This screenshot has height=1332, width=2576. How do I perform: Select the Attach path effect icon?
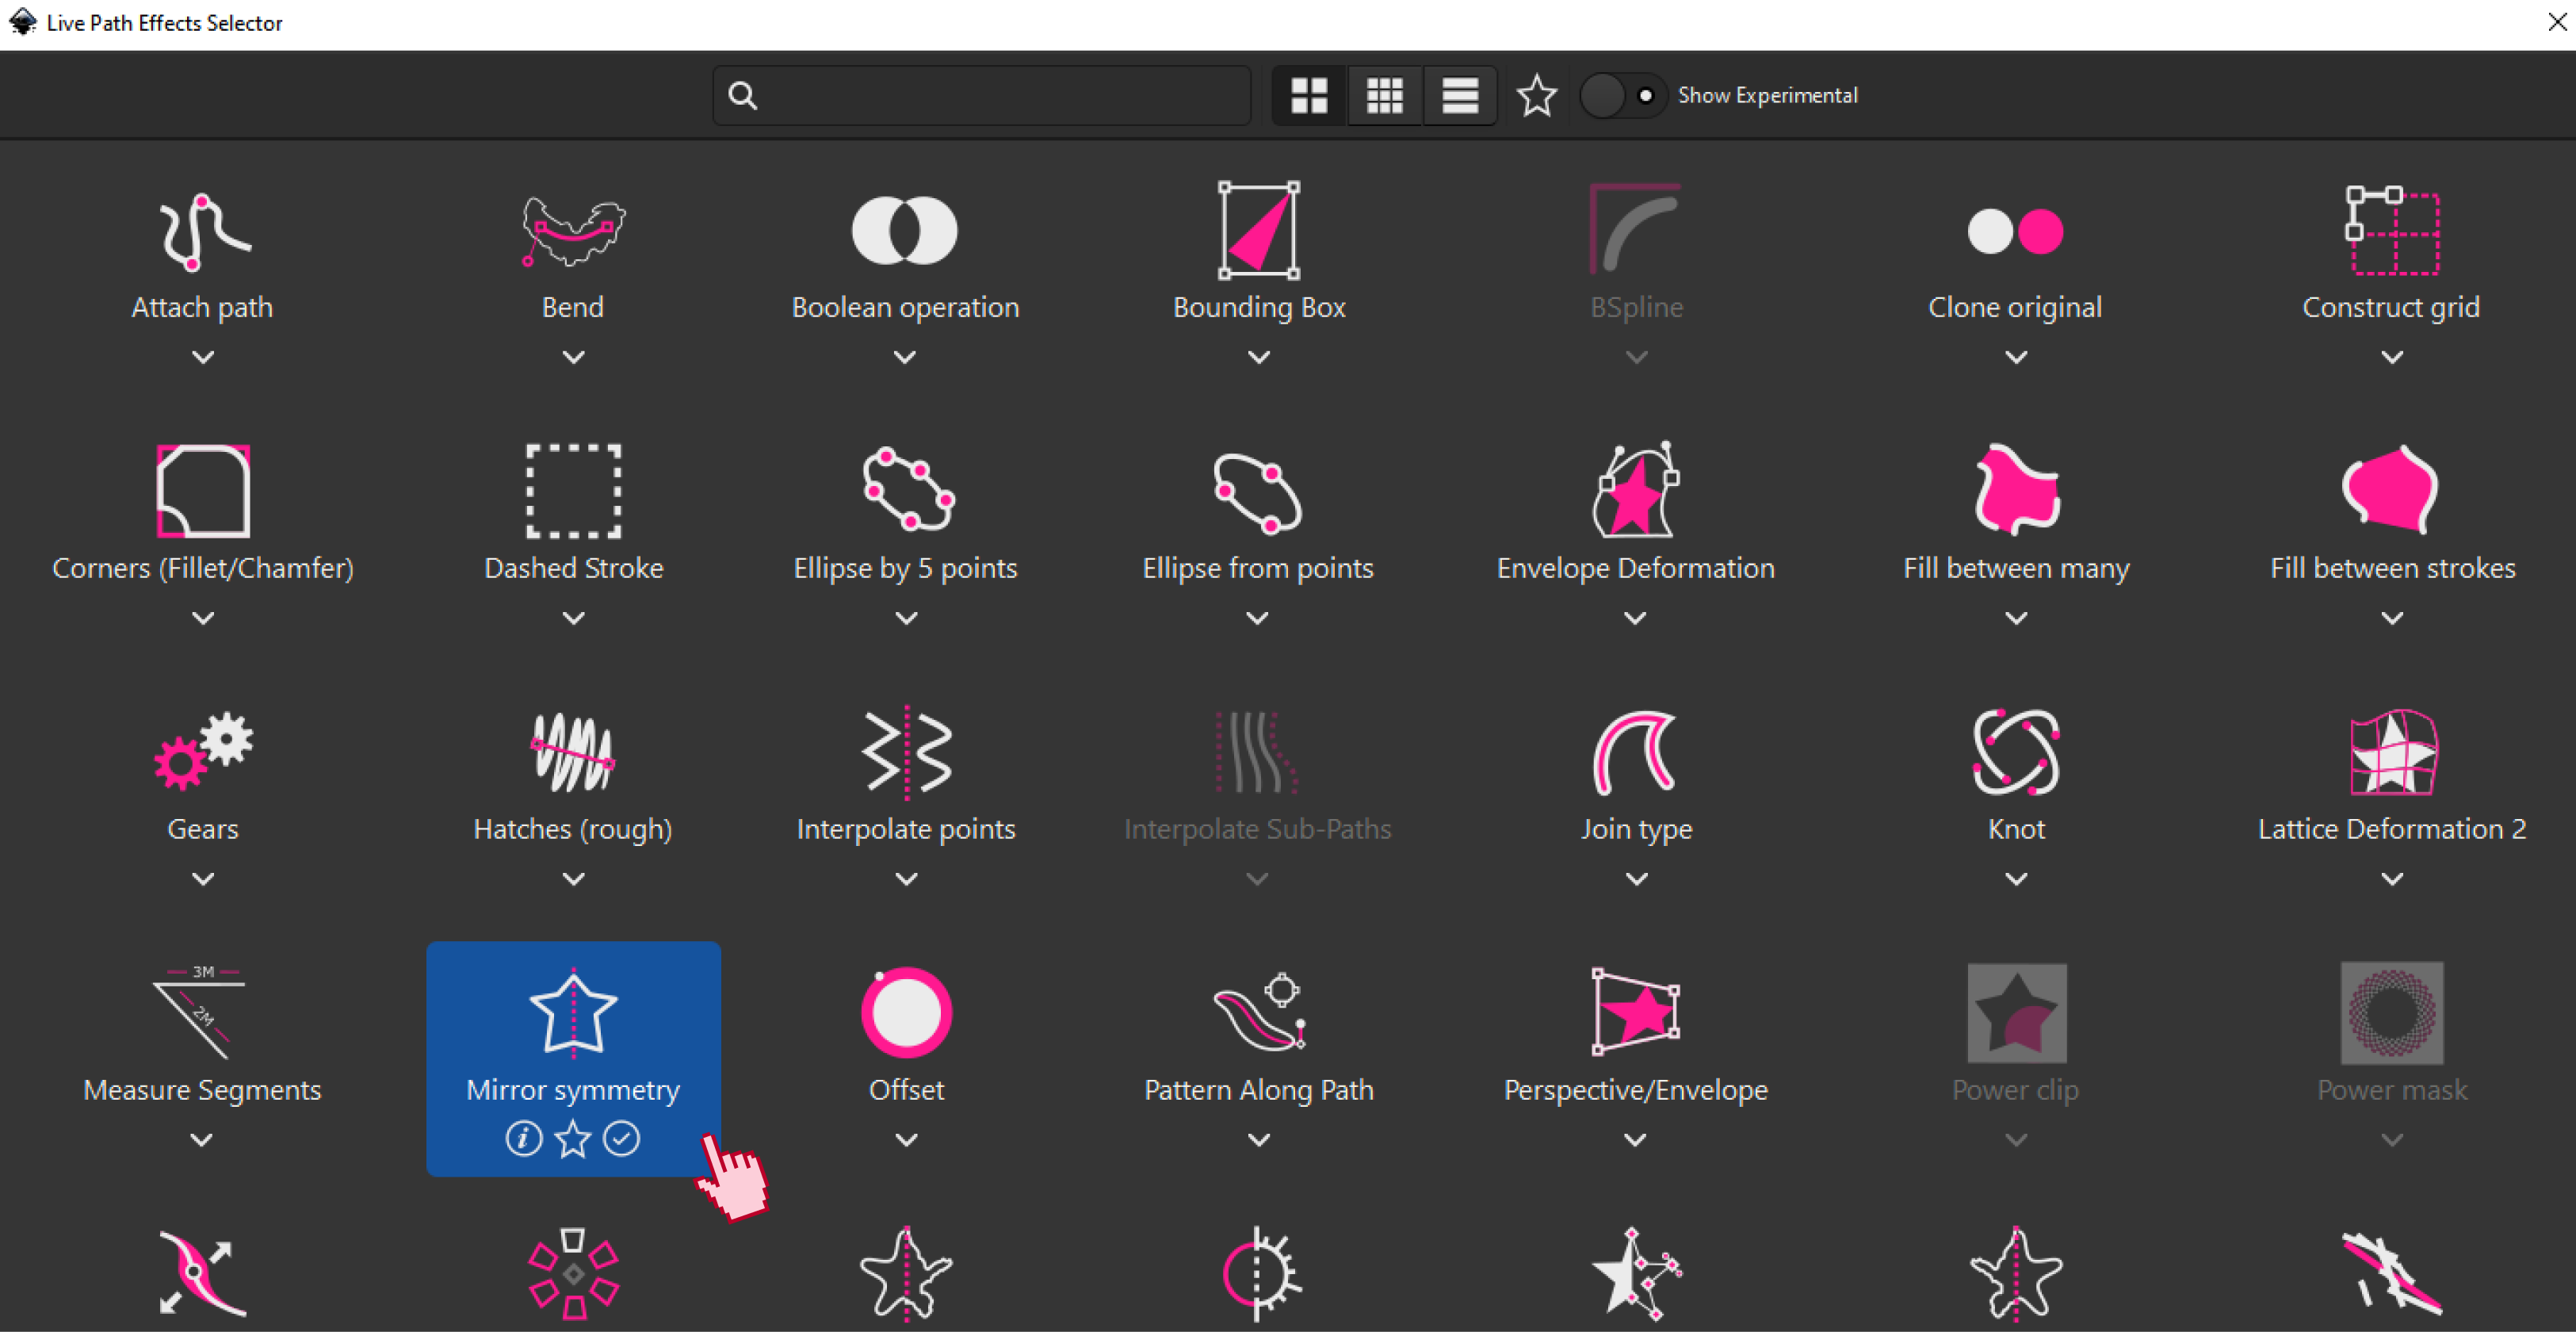[203, 232]
